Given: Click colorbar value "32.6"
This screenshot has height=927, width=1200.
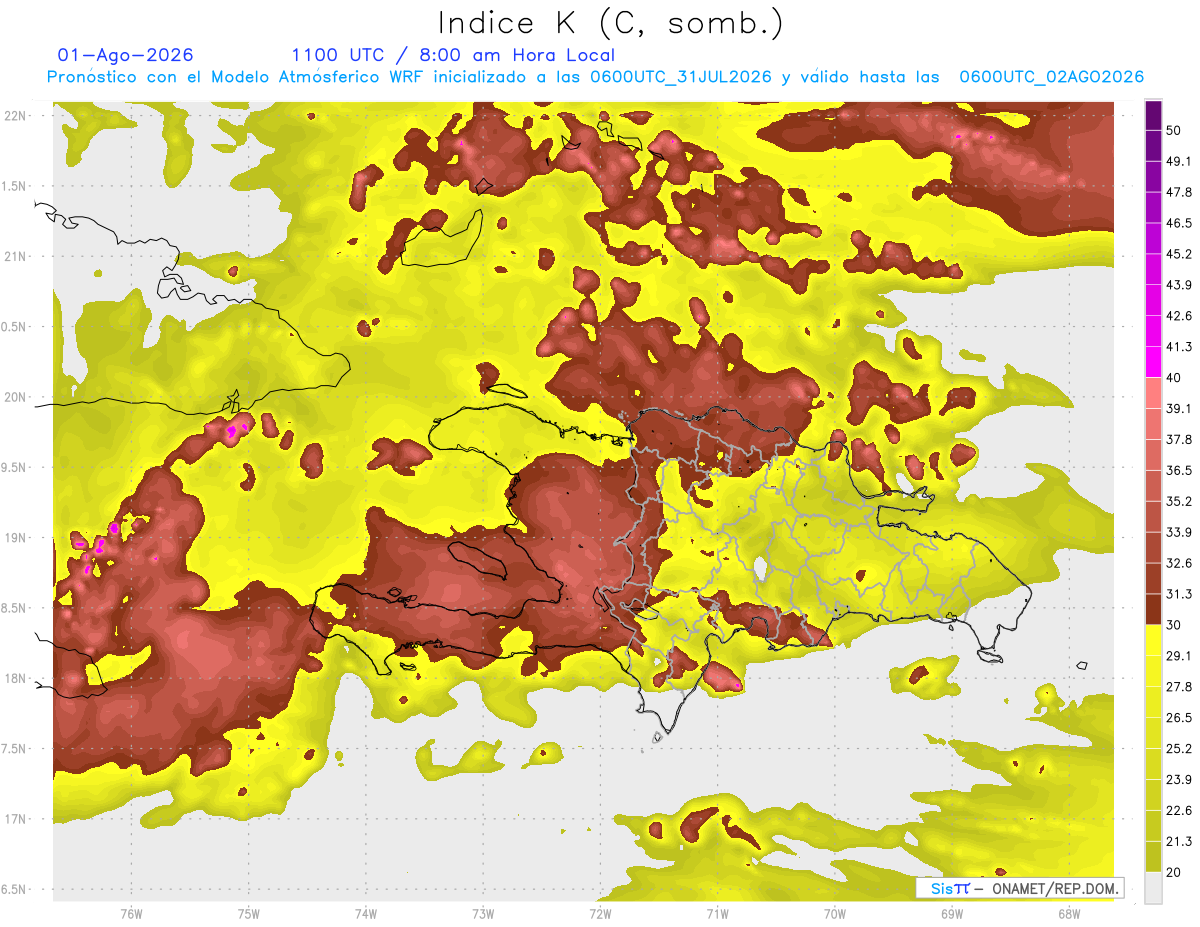Looking at the screenshot, I should pyautogui.click(x=1178, y=563).
